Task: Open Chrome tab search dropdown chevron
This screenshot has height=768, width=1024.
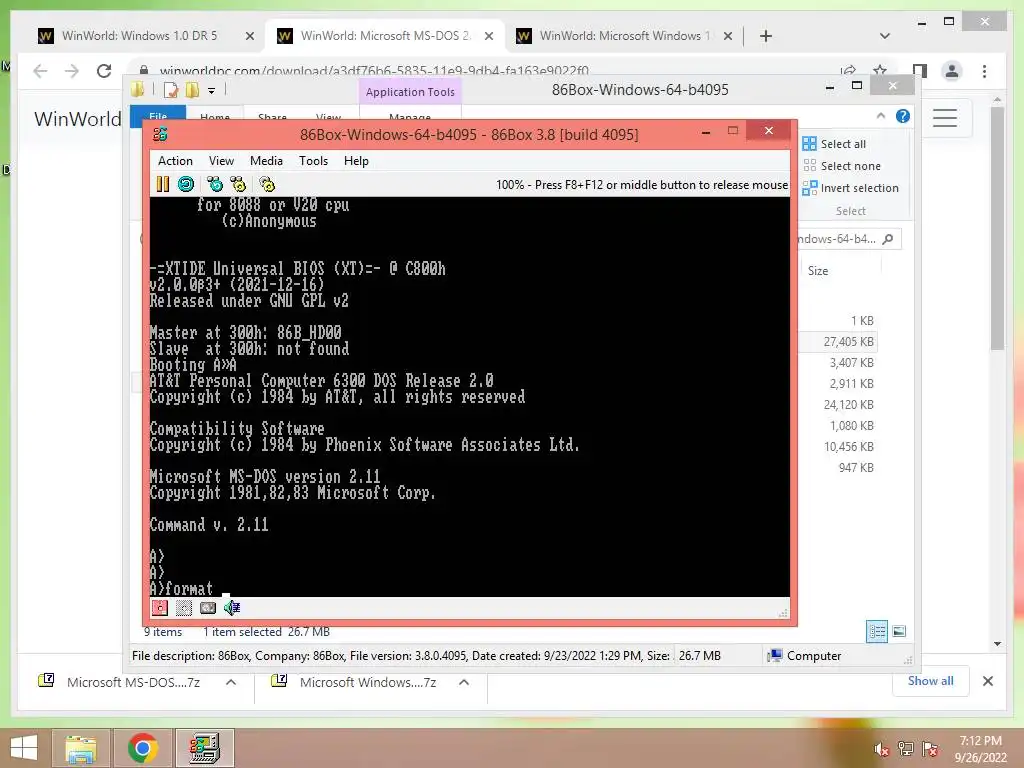Action: click(x=885, y=36)
